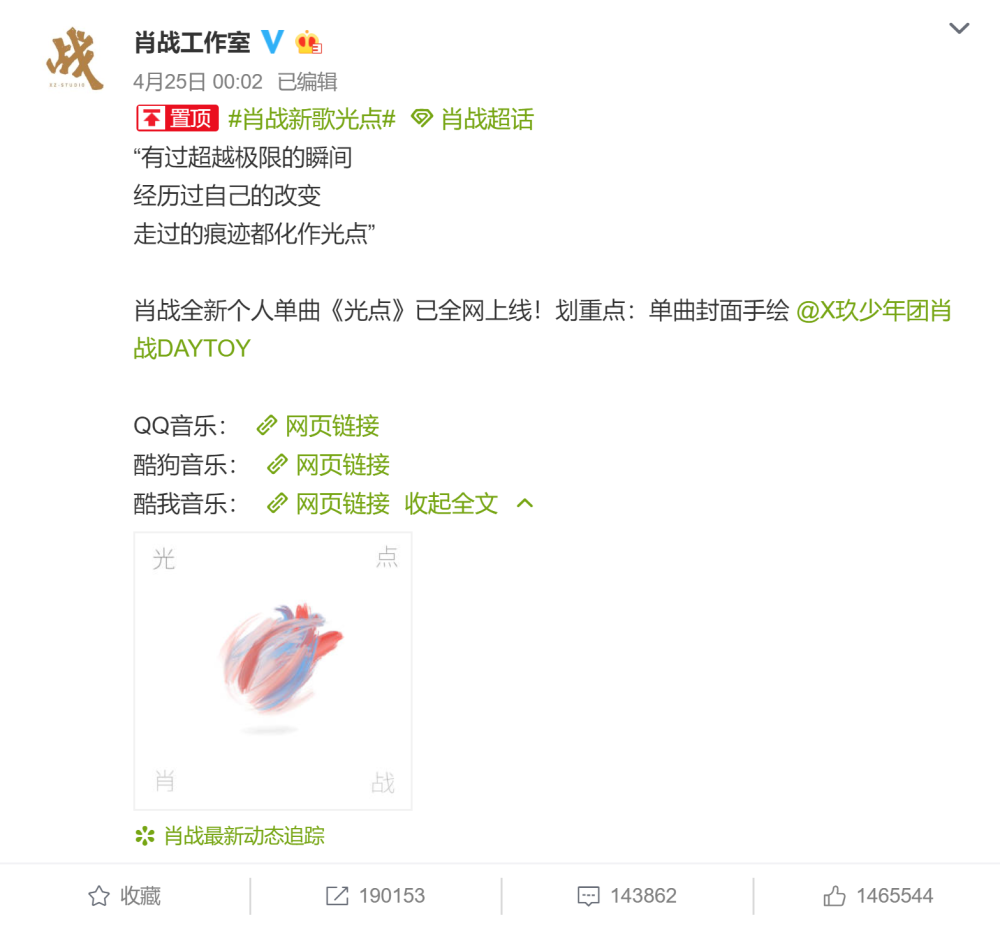This screenshot has width=1000, height=925.
Task: Open the 肖战超话 super topic link
Action: point(473,119)
